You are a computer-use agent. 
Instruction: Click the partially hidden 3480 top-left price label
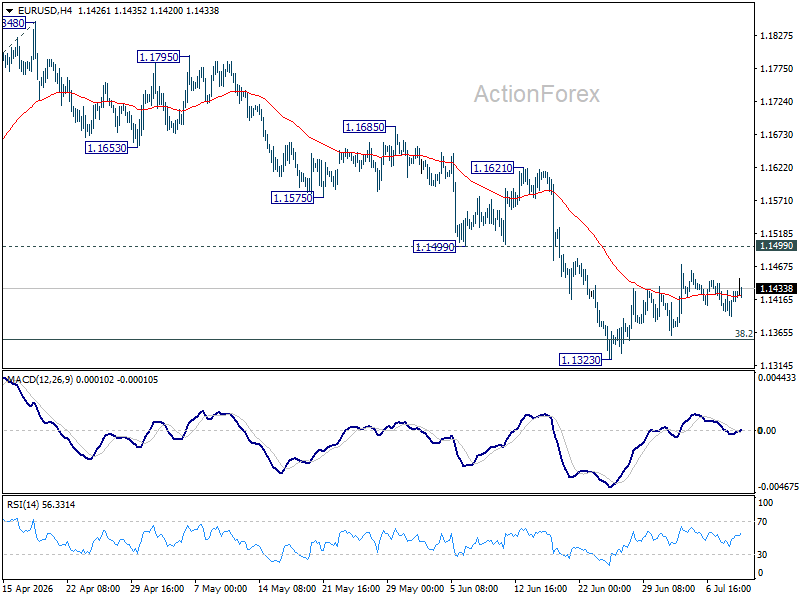(14, 23)
